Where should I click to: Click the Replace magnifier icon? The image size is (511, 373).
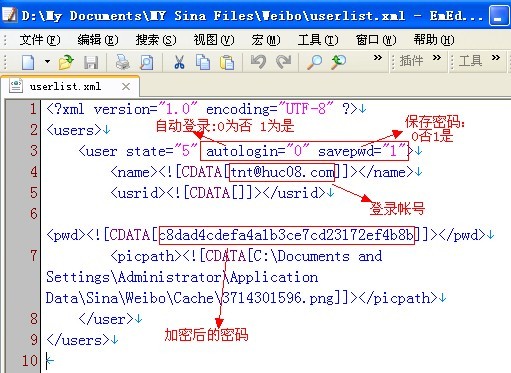coord(338,62)
